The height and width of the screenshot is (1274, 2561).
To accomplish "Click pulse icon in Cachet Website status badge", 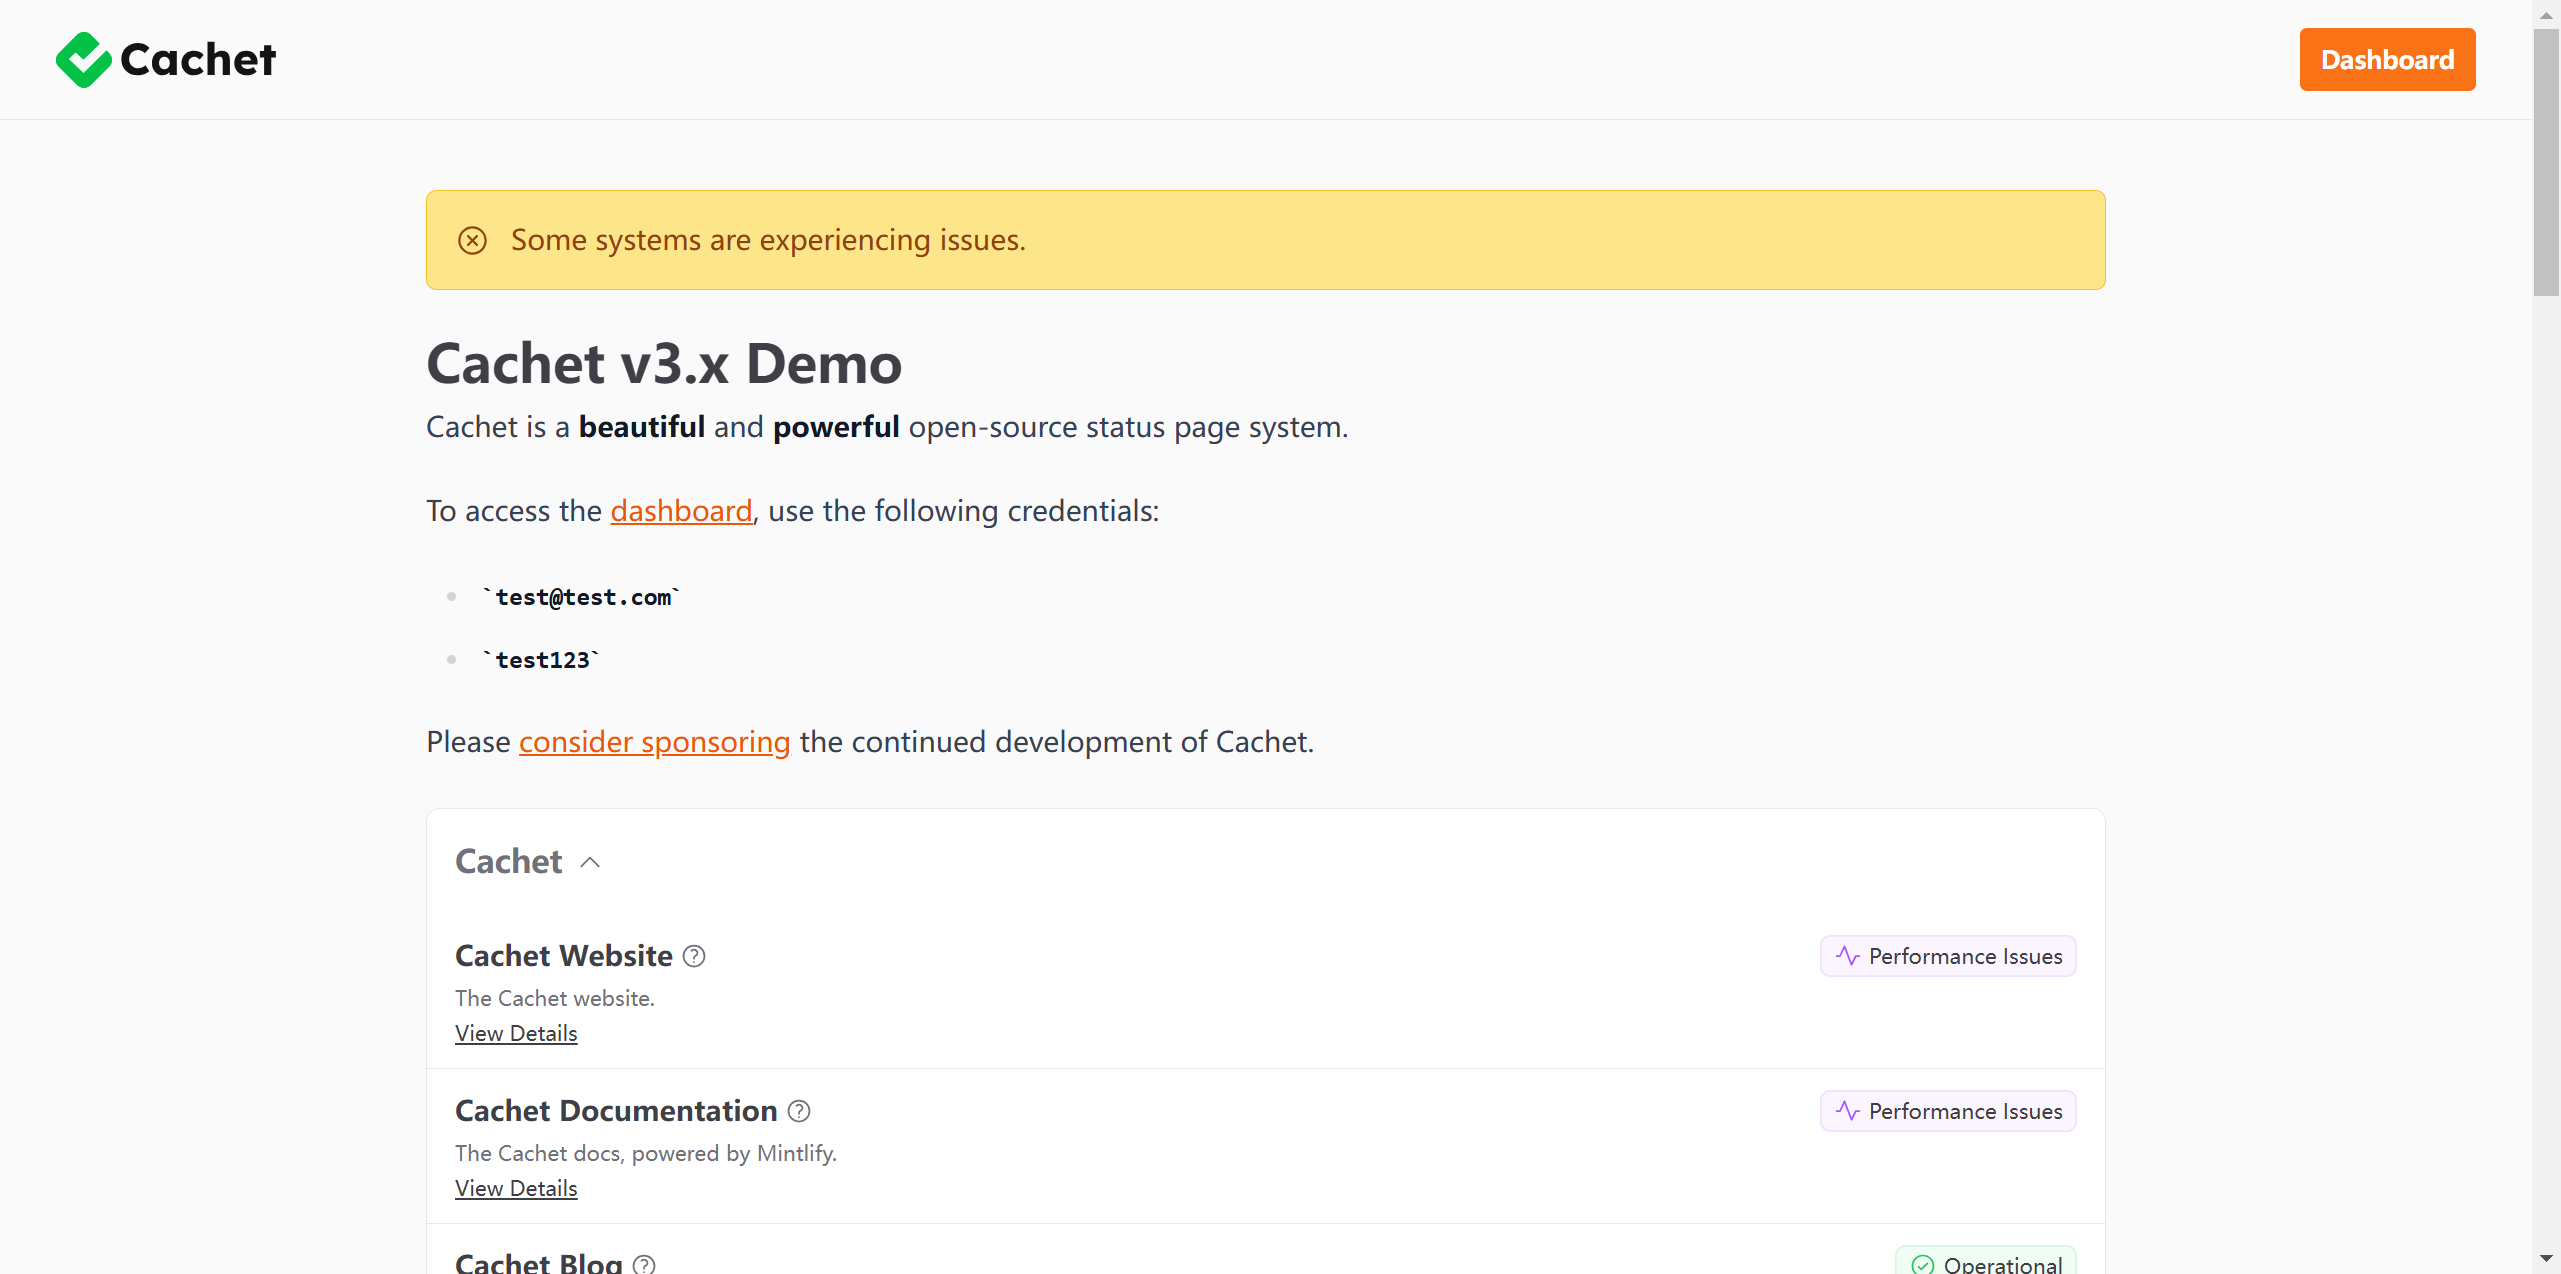I will pyautogui.click(x=1847, y=956).
